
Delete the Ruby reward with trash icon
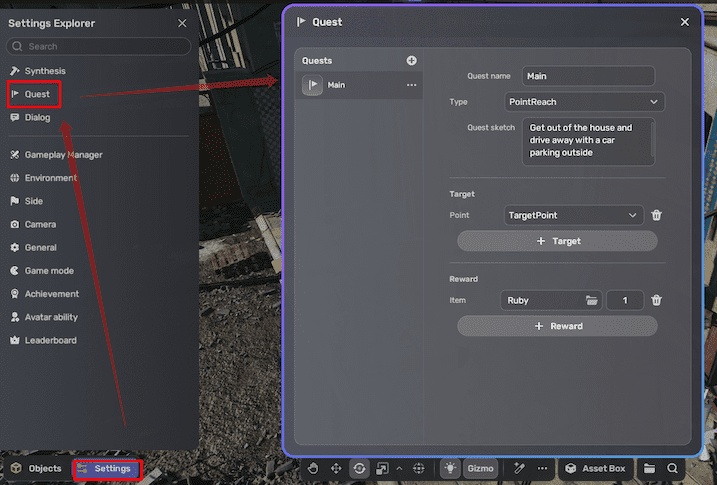pos(656,300)
